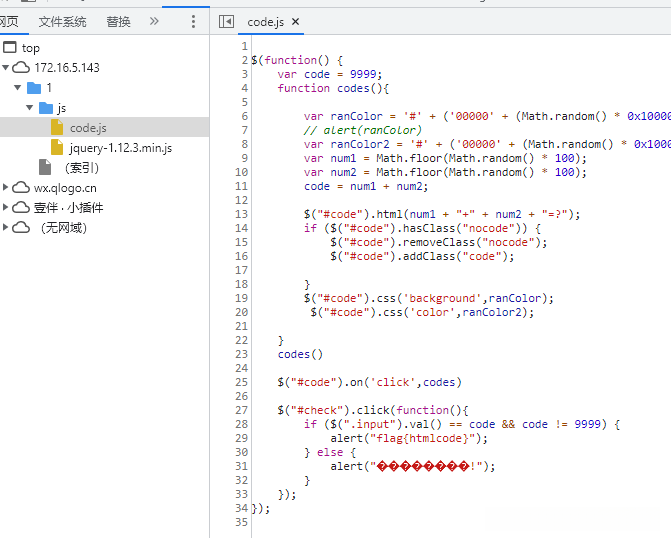Click the jquery-1.12.3.min.js file icon
Image resolution: width=671 pixels, height=538 pixels.
coord(57,147)
